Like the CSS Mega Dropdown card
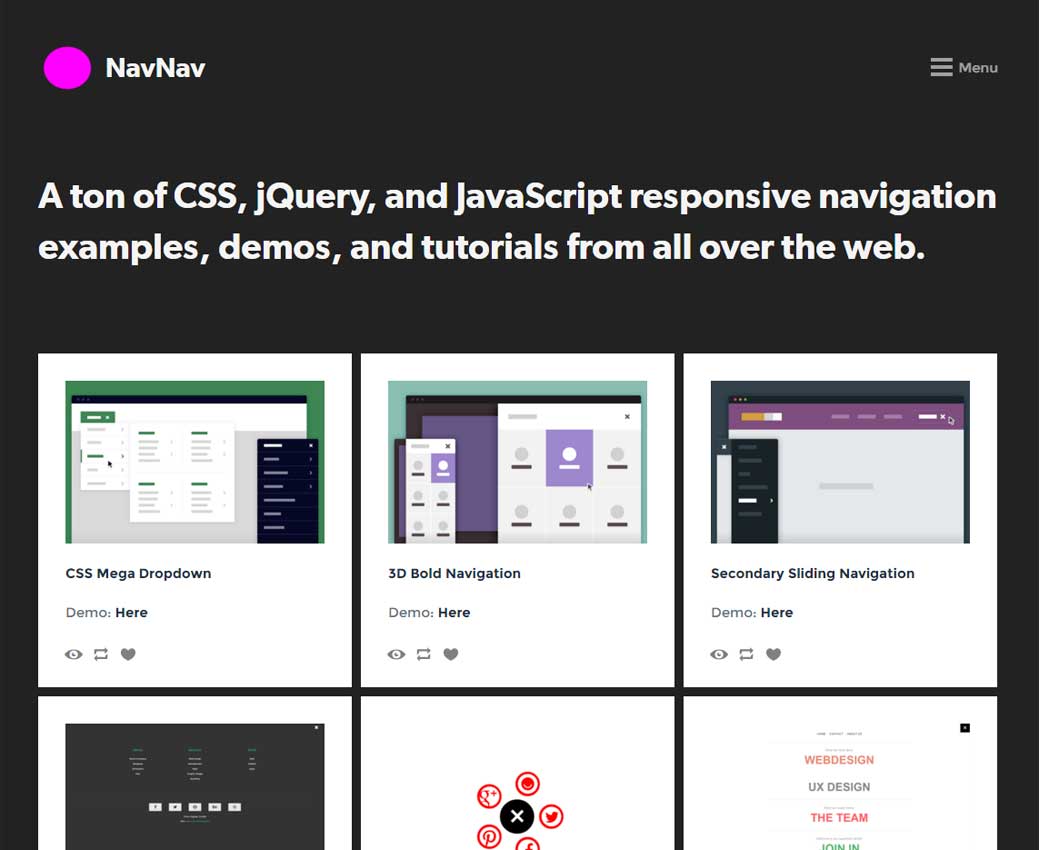 [x=128, y=654]
